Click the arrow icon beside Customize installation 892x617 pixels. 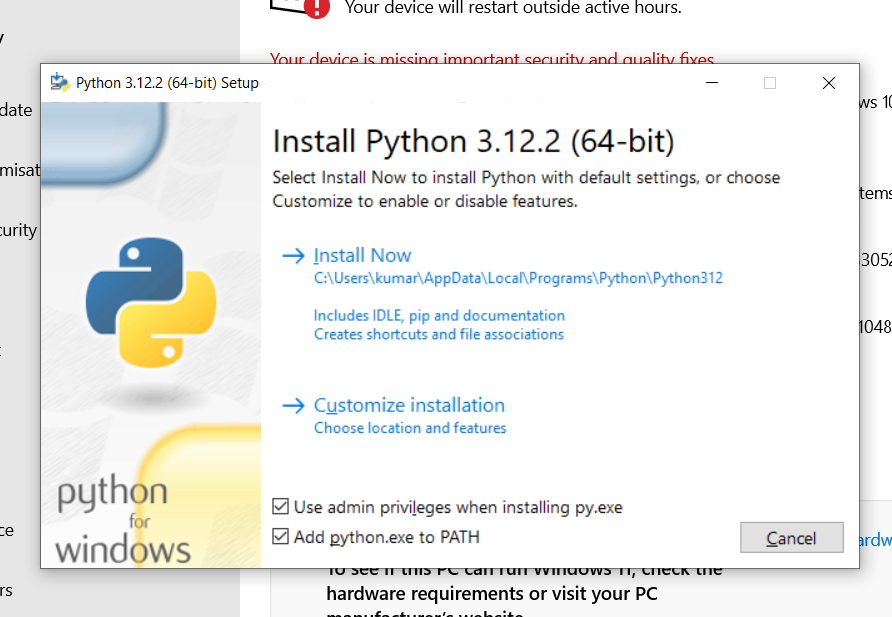292,406
